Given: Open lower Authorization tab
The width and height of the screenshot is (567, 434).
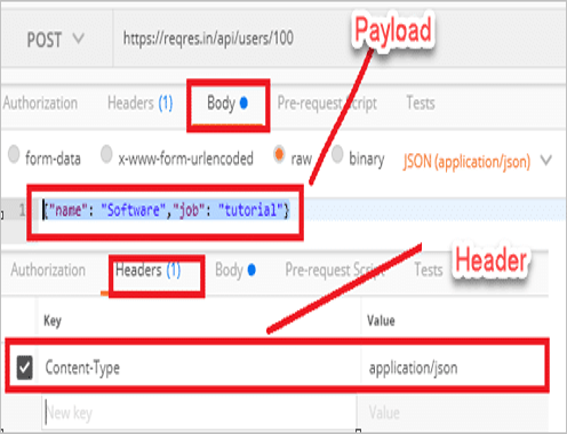Looking at the screenshot, I should tap(48, 270).
